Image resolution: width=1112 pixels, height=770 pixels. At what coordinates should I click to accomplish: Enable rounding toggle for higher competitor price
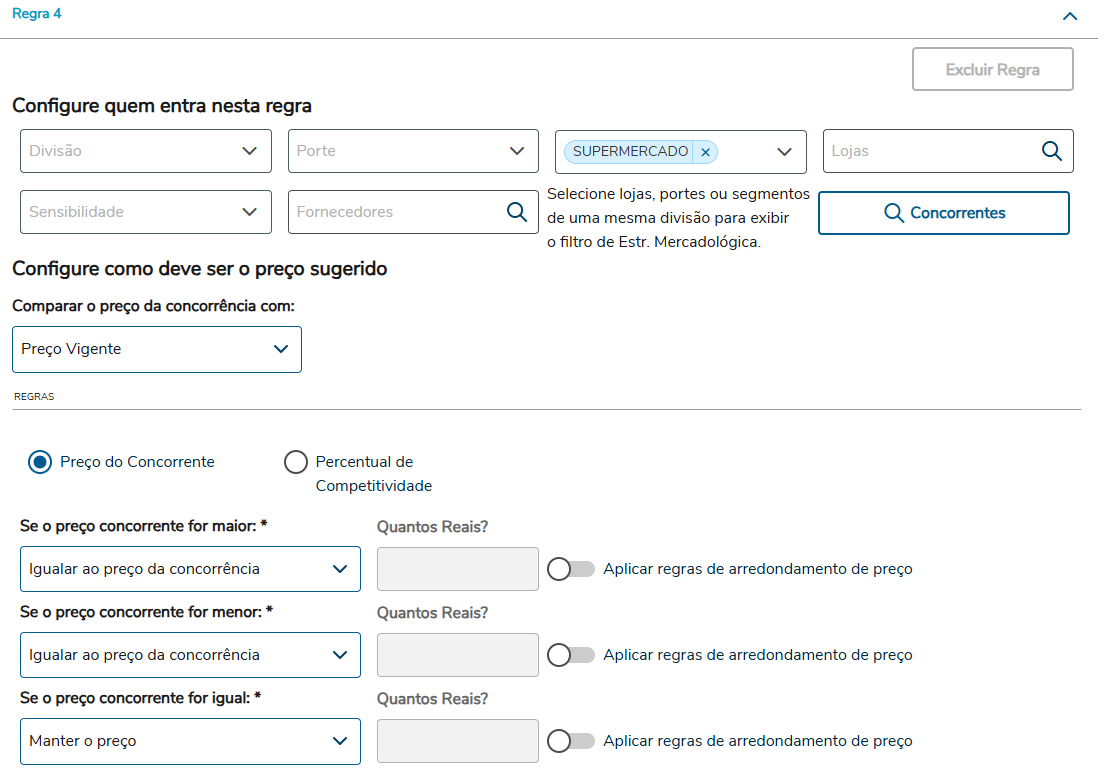click(x=571, y=569)
